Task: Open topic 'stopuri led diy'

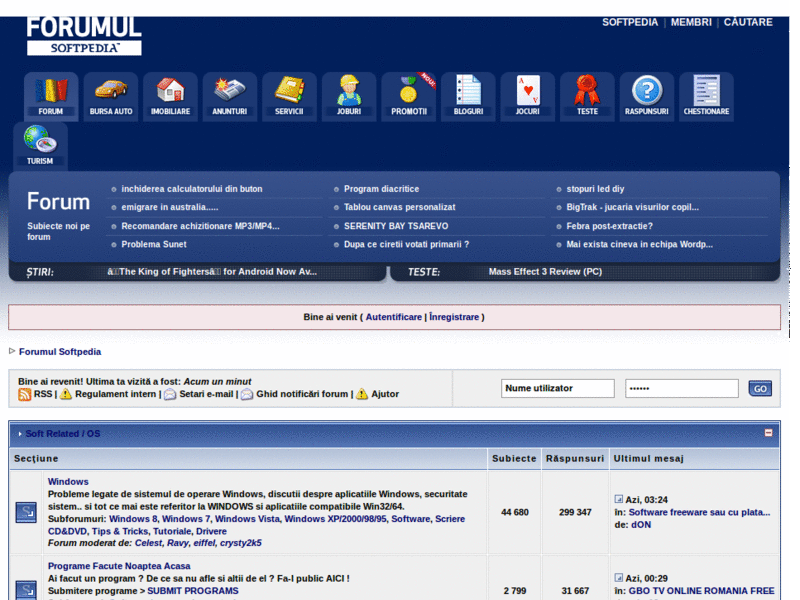Action: click(x=595, y=189)
